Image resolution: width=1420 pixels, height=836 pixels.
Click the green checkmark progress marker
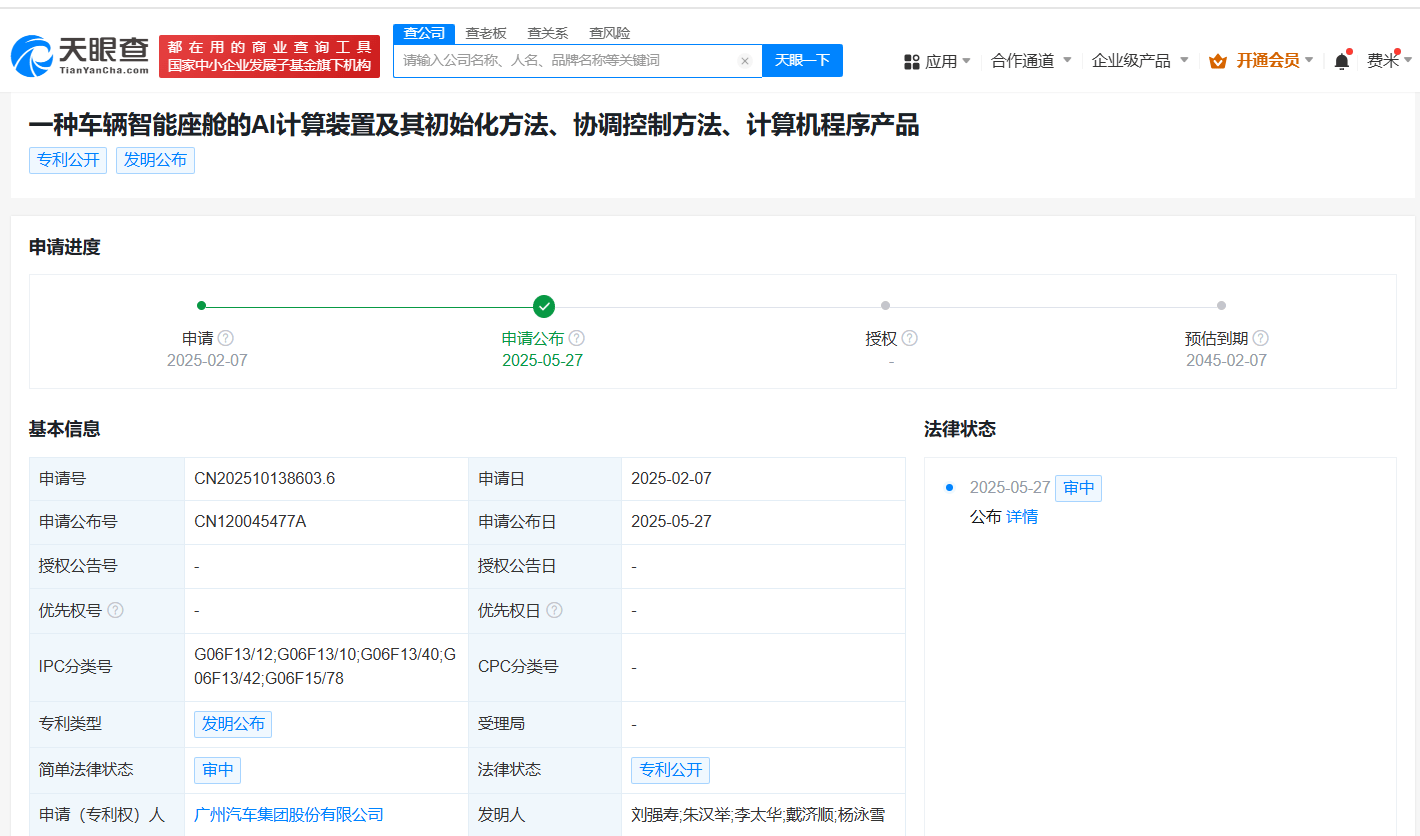pos(544,306)
